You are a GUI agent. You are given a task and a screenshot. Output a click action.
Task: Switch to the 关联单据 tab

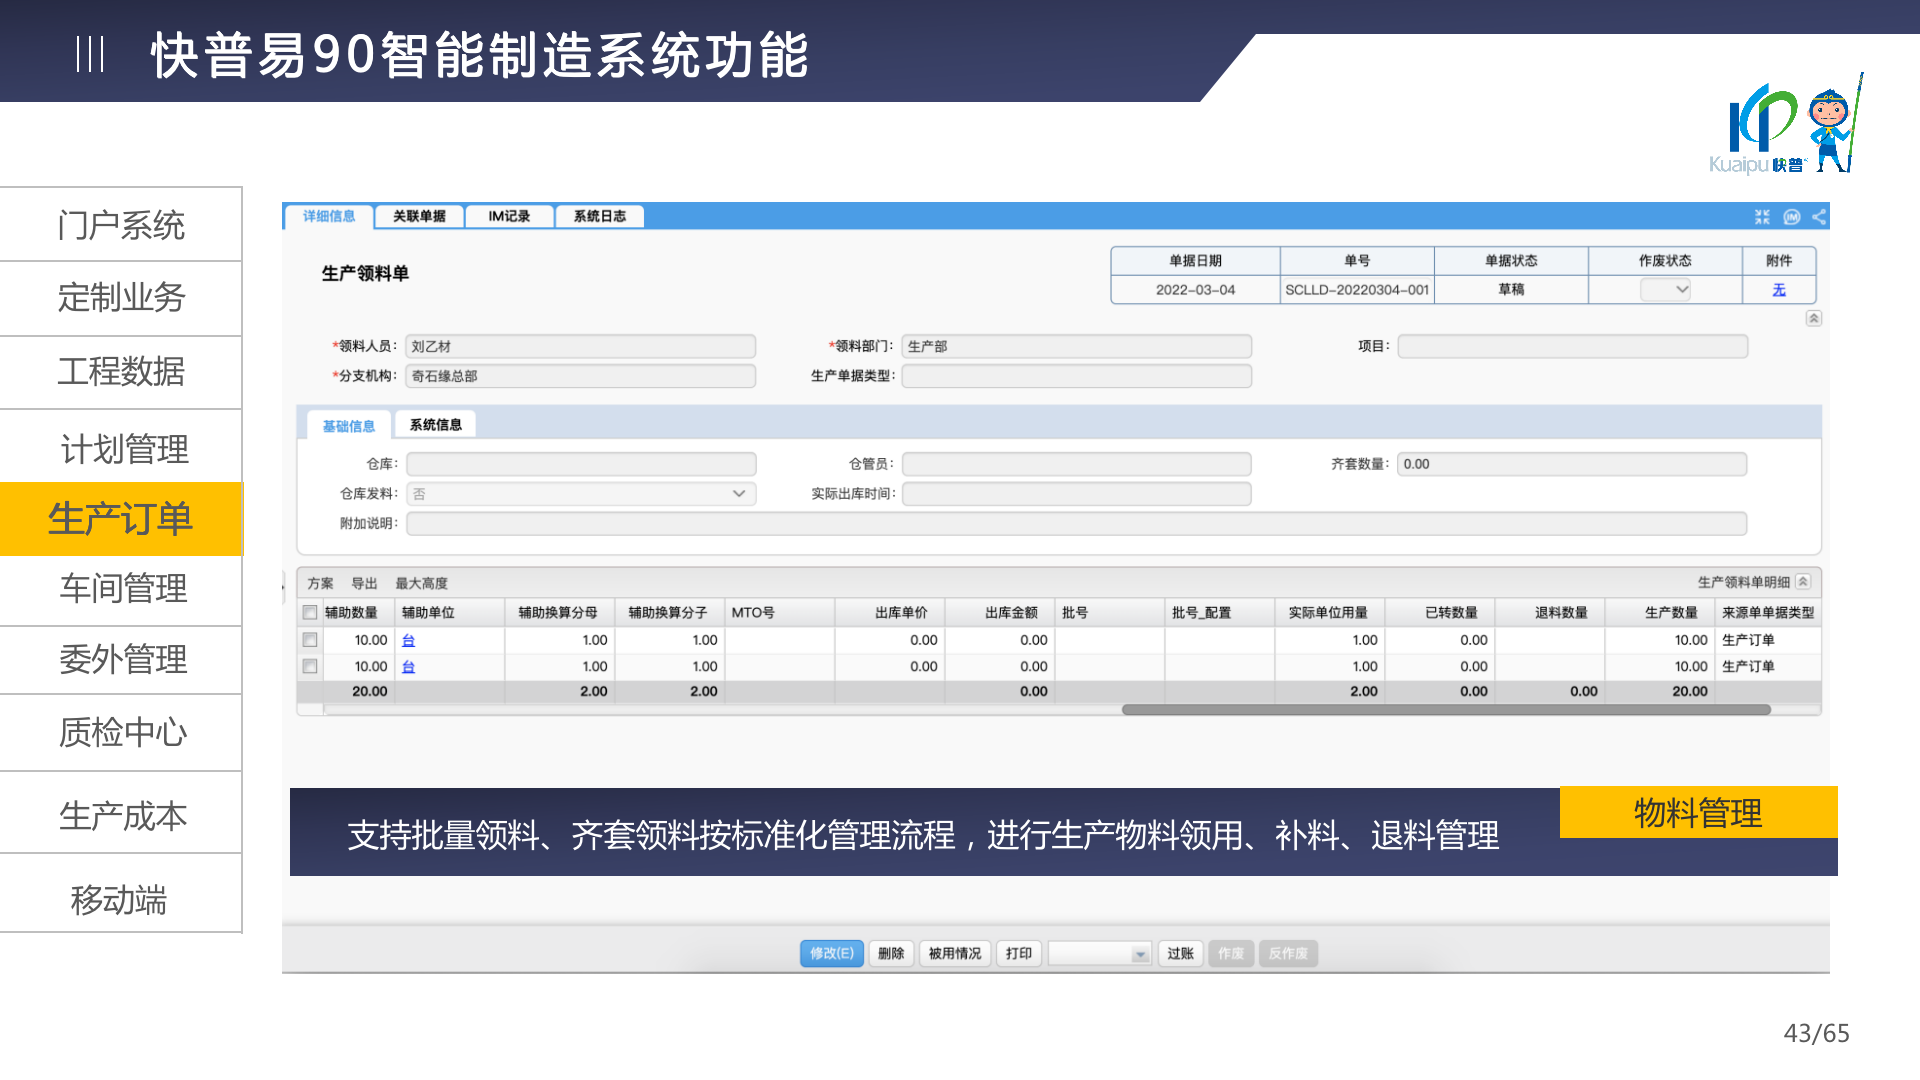(419, 216)
